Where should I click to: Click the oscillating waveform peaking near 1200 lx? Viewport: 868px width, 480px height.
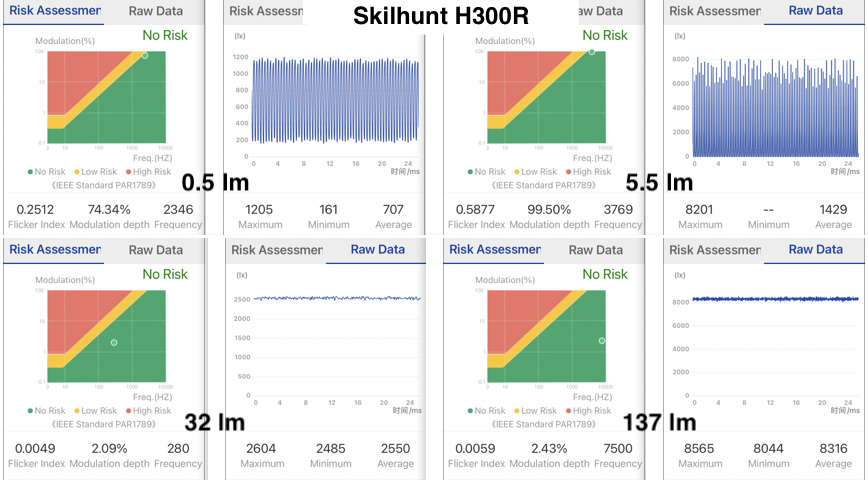point(335,100)
